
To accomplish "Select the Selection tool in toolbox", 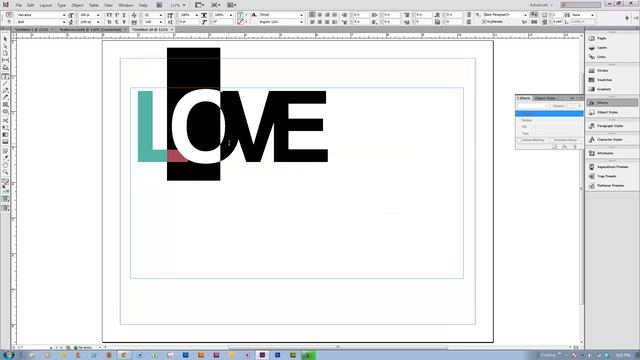I will pyautogui.click(x=5, y=39).
